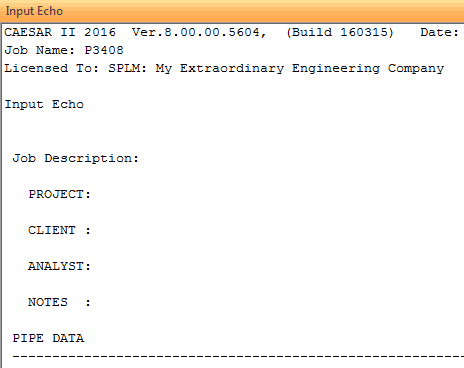The height and width of the screenshot is (368, 464).
Task: Click the Engineering Company text
Action: click(368, 68)
